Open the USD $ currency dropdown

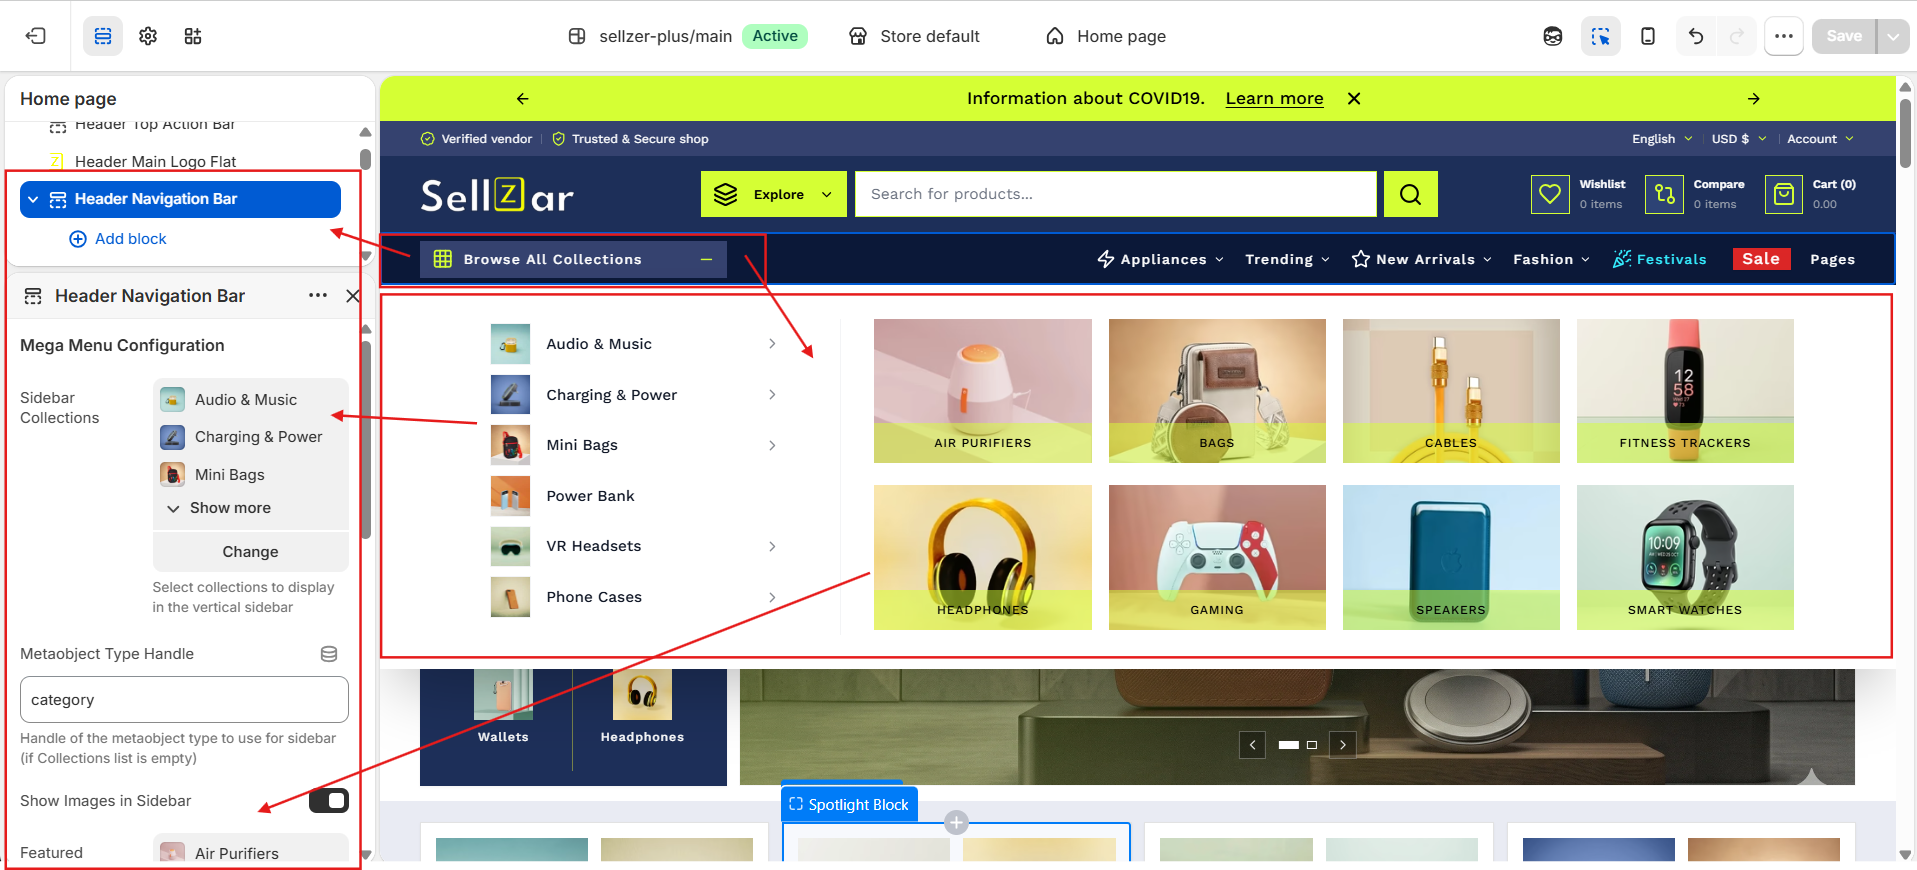[1739, 139]
